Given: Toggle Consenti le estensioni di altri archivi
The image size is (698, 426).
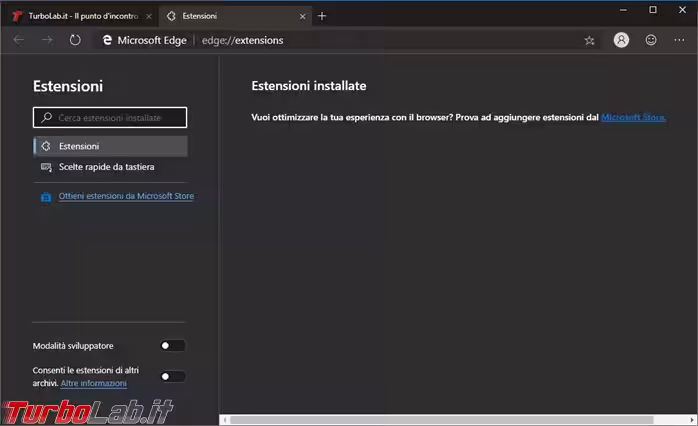Looking at the screenshot, I should pyautogui.click(x=173, y=376).
